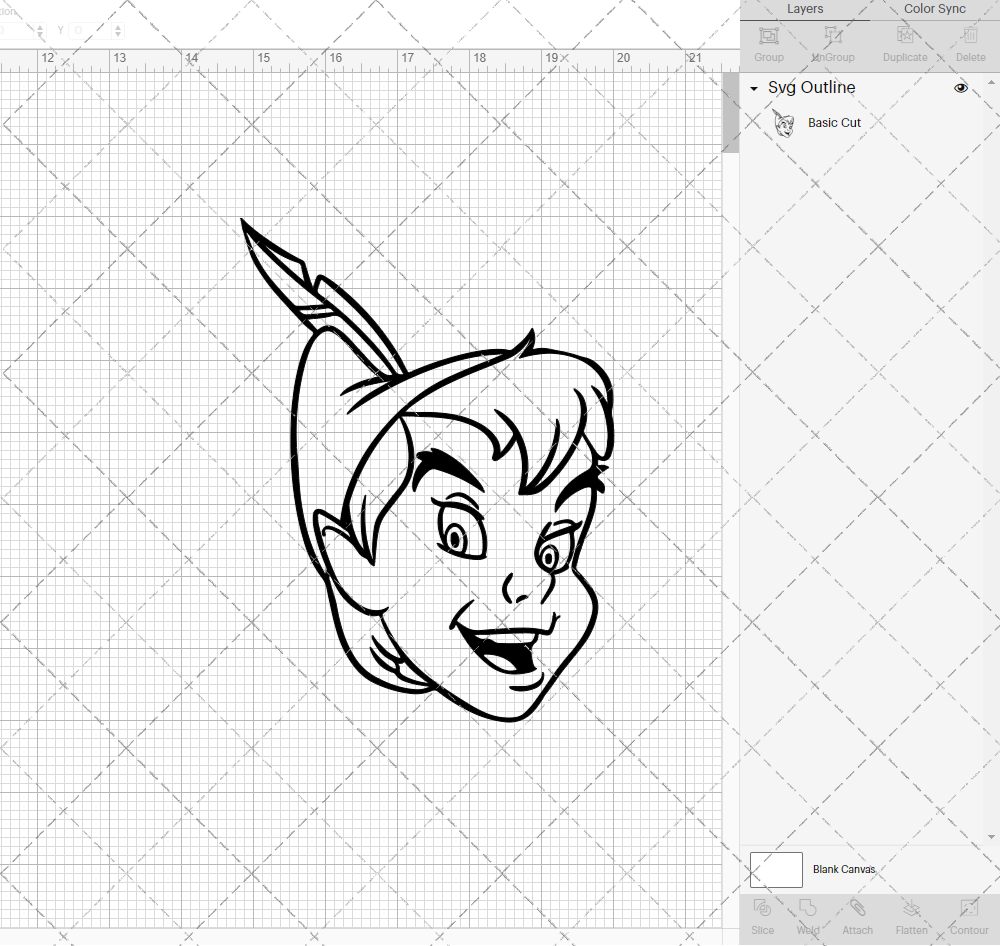This screenshot has width=1000, height=946.
Task: Open the Contour tool
Action: pyautogui.click(x=968, y=915)
